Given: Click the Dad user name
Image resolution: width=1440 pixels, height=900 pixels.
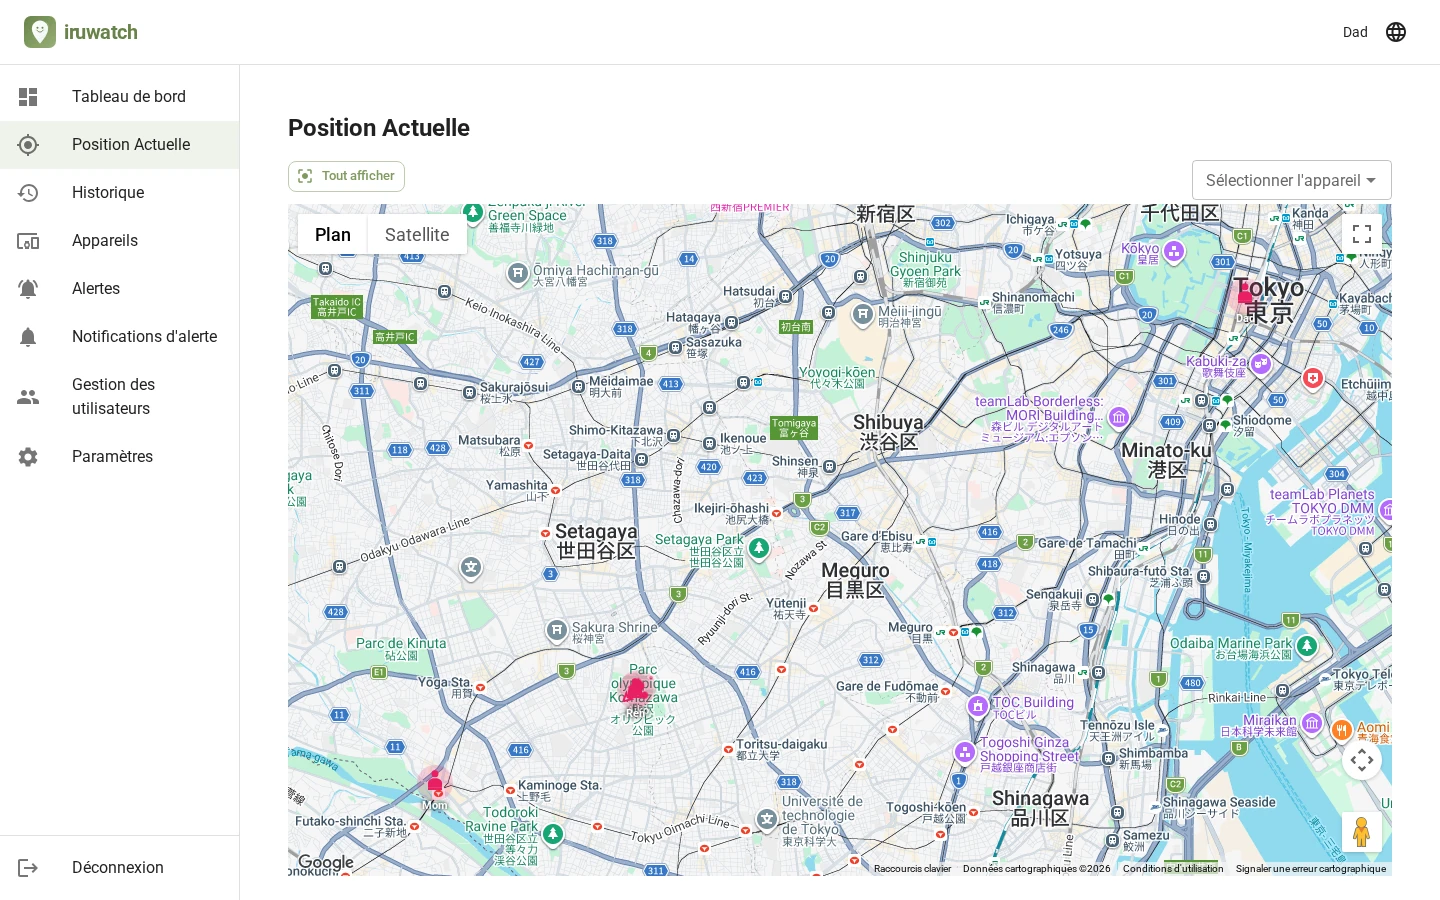Looking at the screenshot, I should (x=1355, y=32).
